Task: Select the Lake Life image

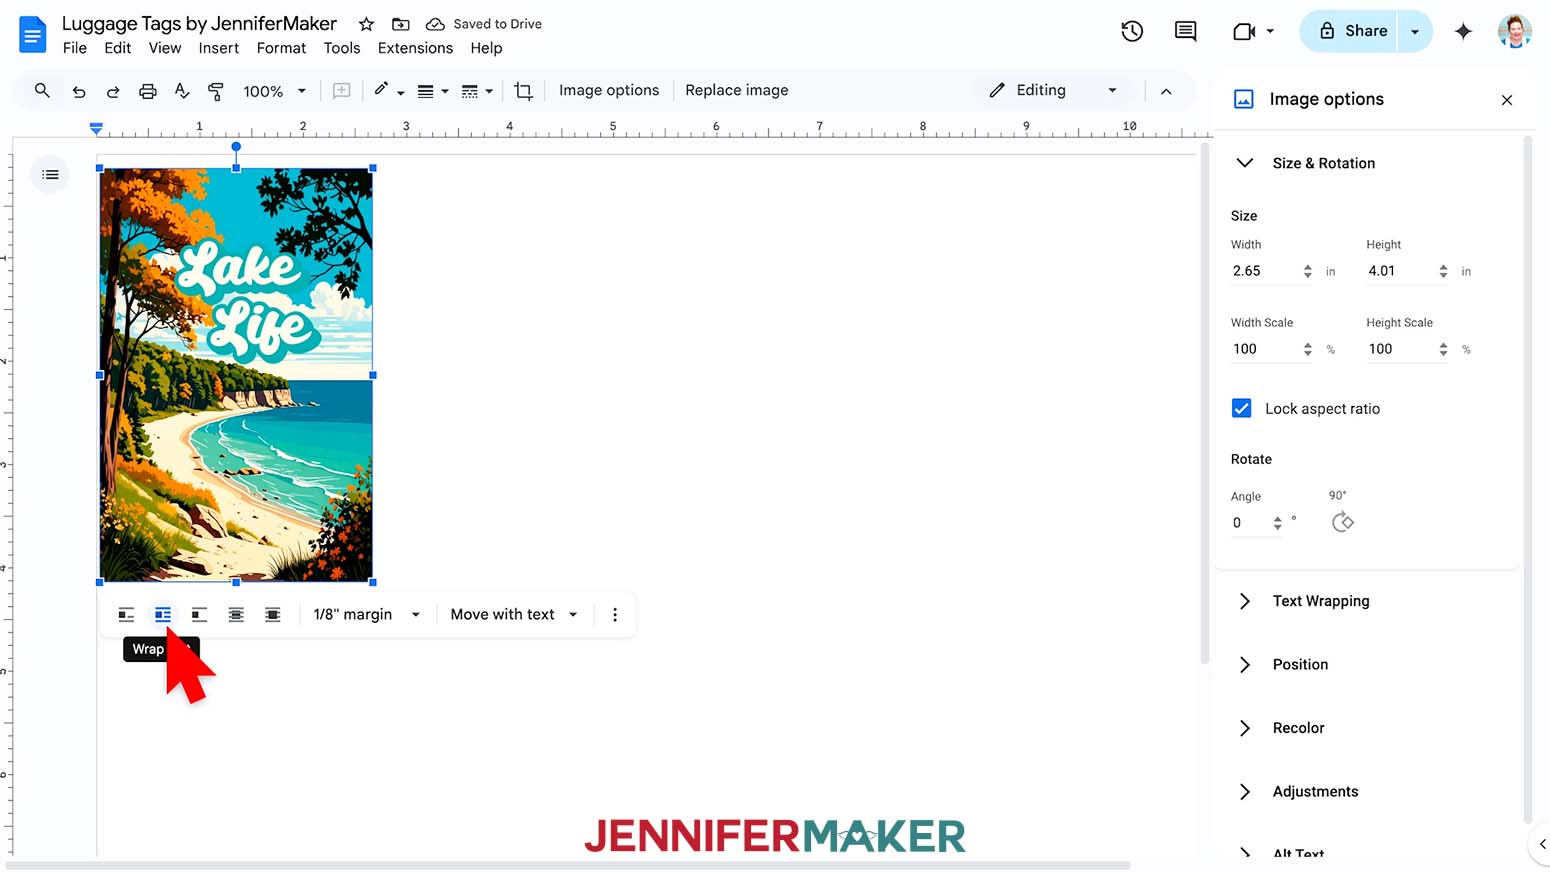Action: coord(236,374)
